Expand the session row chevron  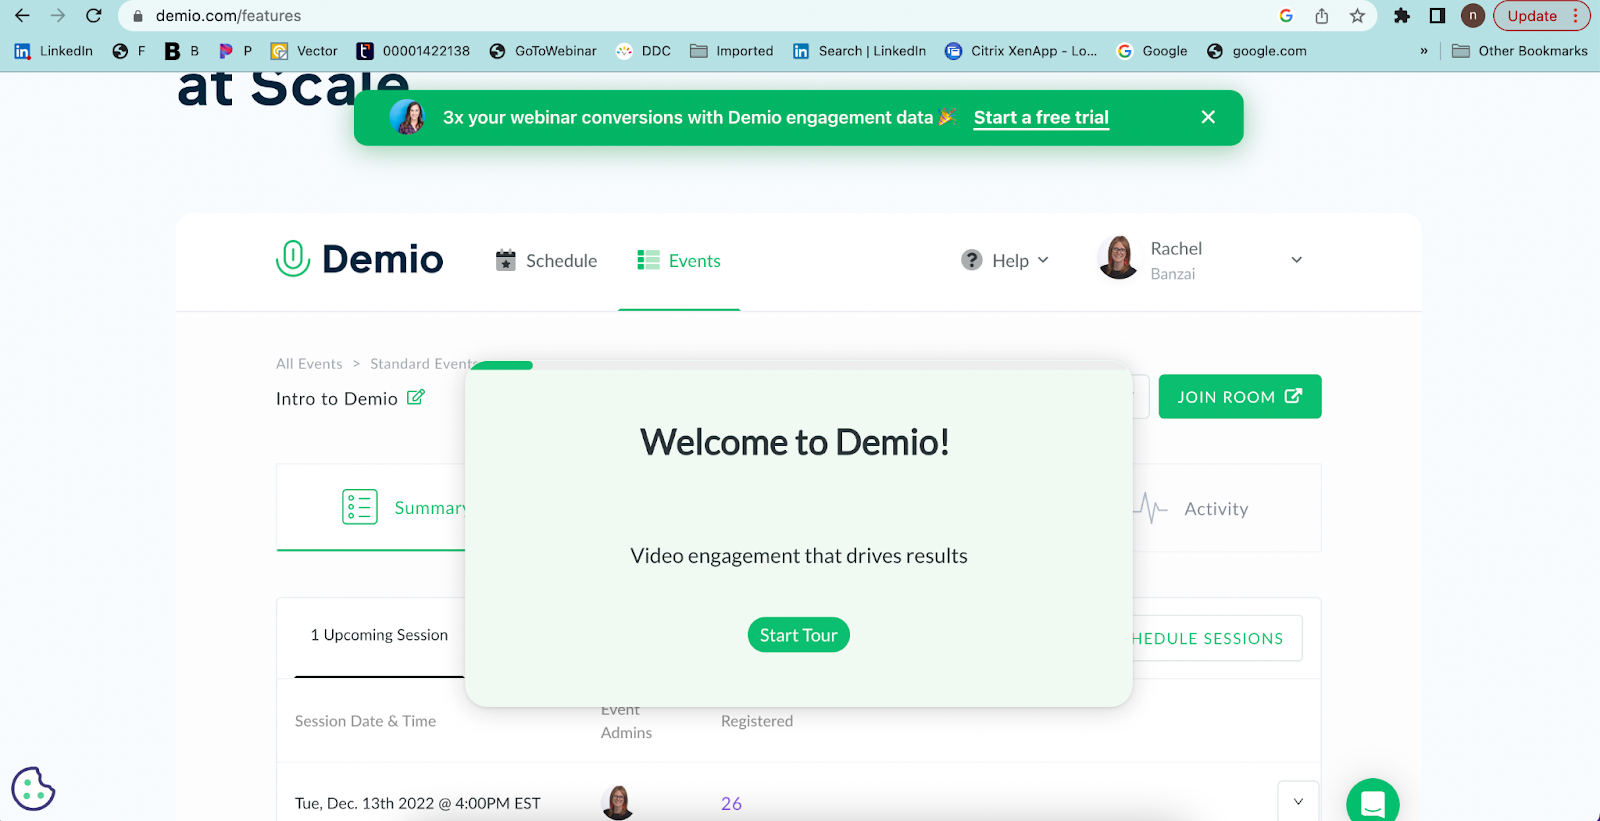pos(1298,801)
